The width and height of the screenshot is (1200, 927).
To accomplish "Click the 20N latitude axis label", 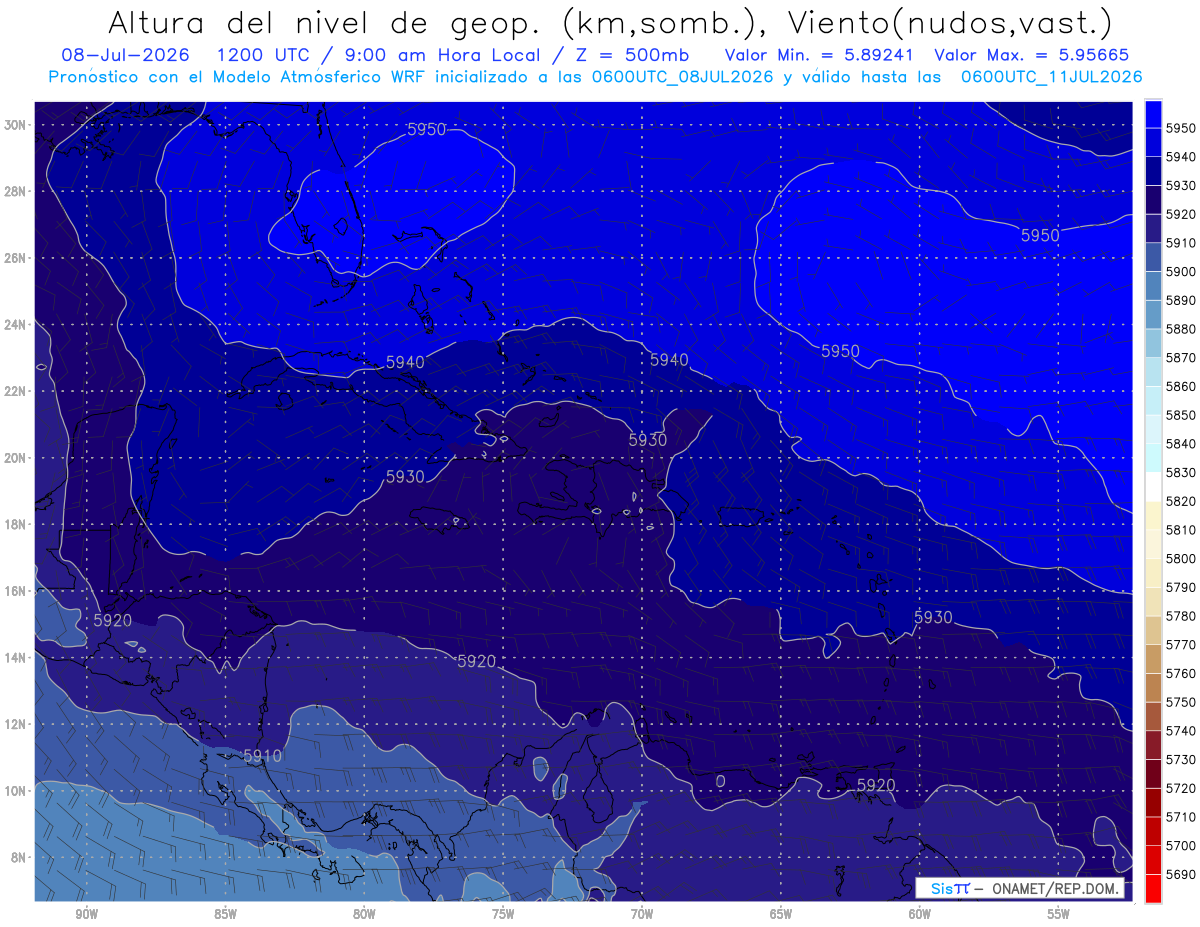I will [x=14, y=458].
